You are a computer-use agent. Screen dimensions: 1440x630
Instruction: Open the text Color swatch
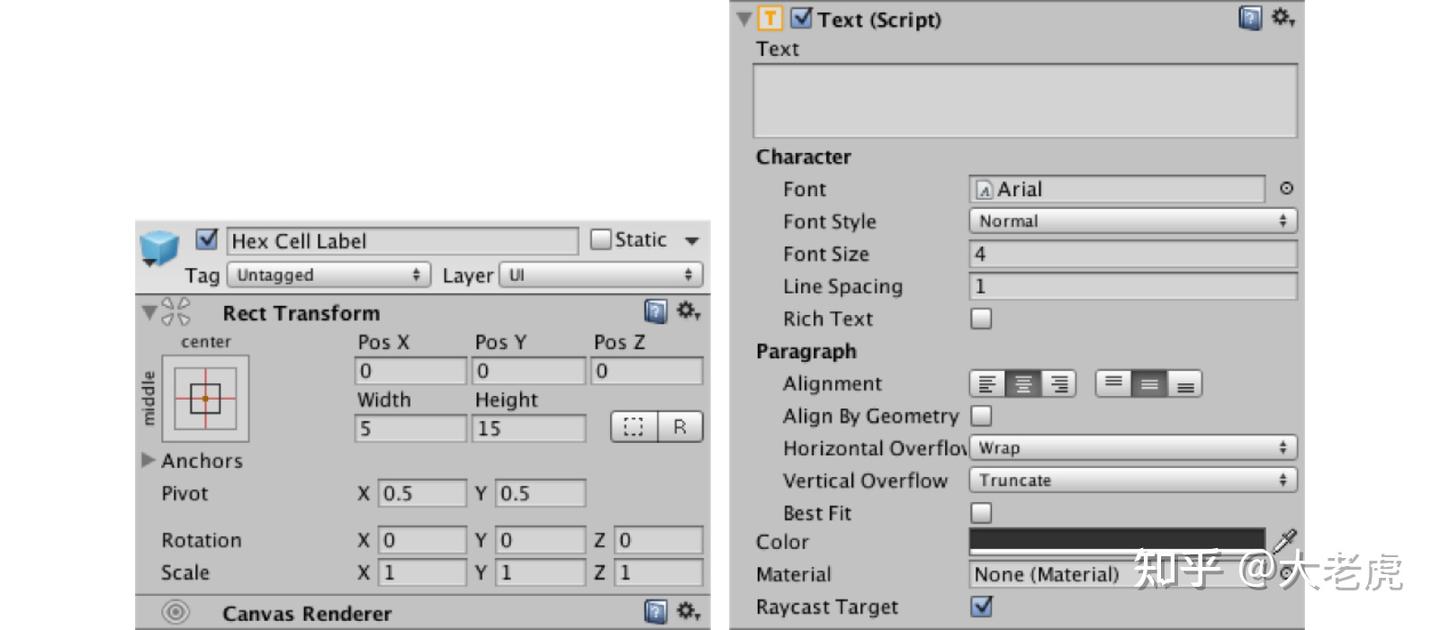click(1117, 542)
